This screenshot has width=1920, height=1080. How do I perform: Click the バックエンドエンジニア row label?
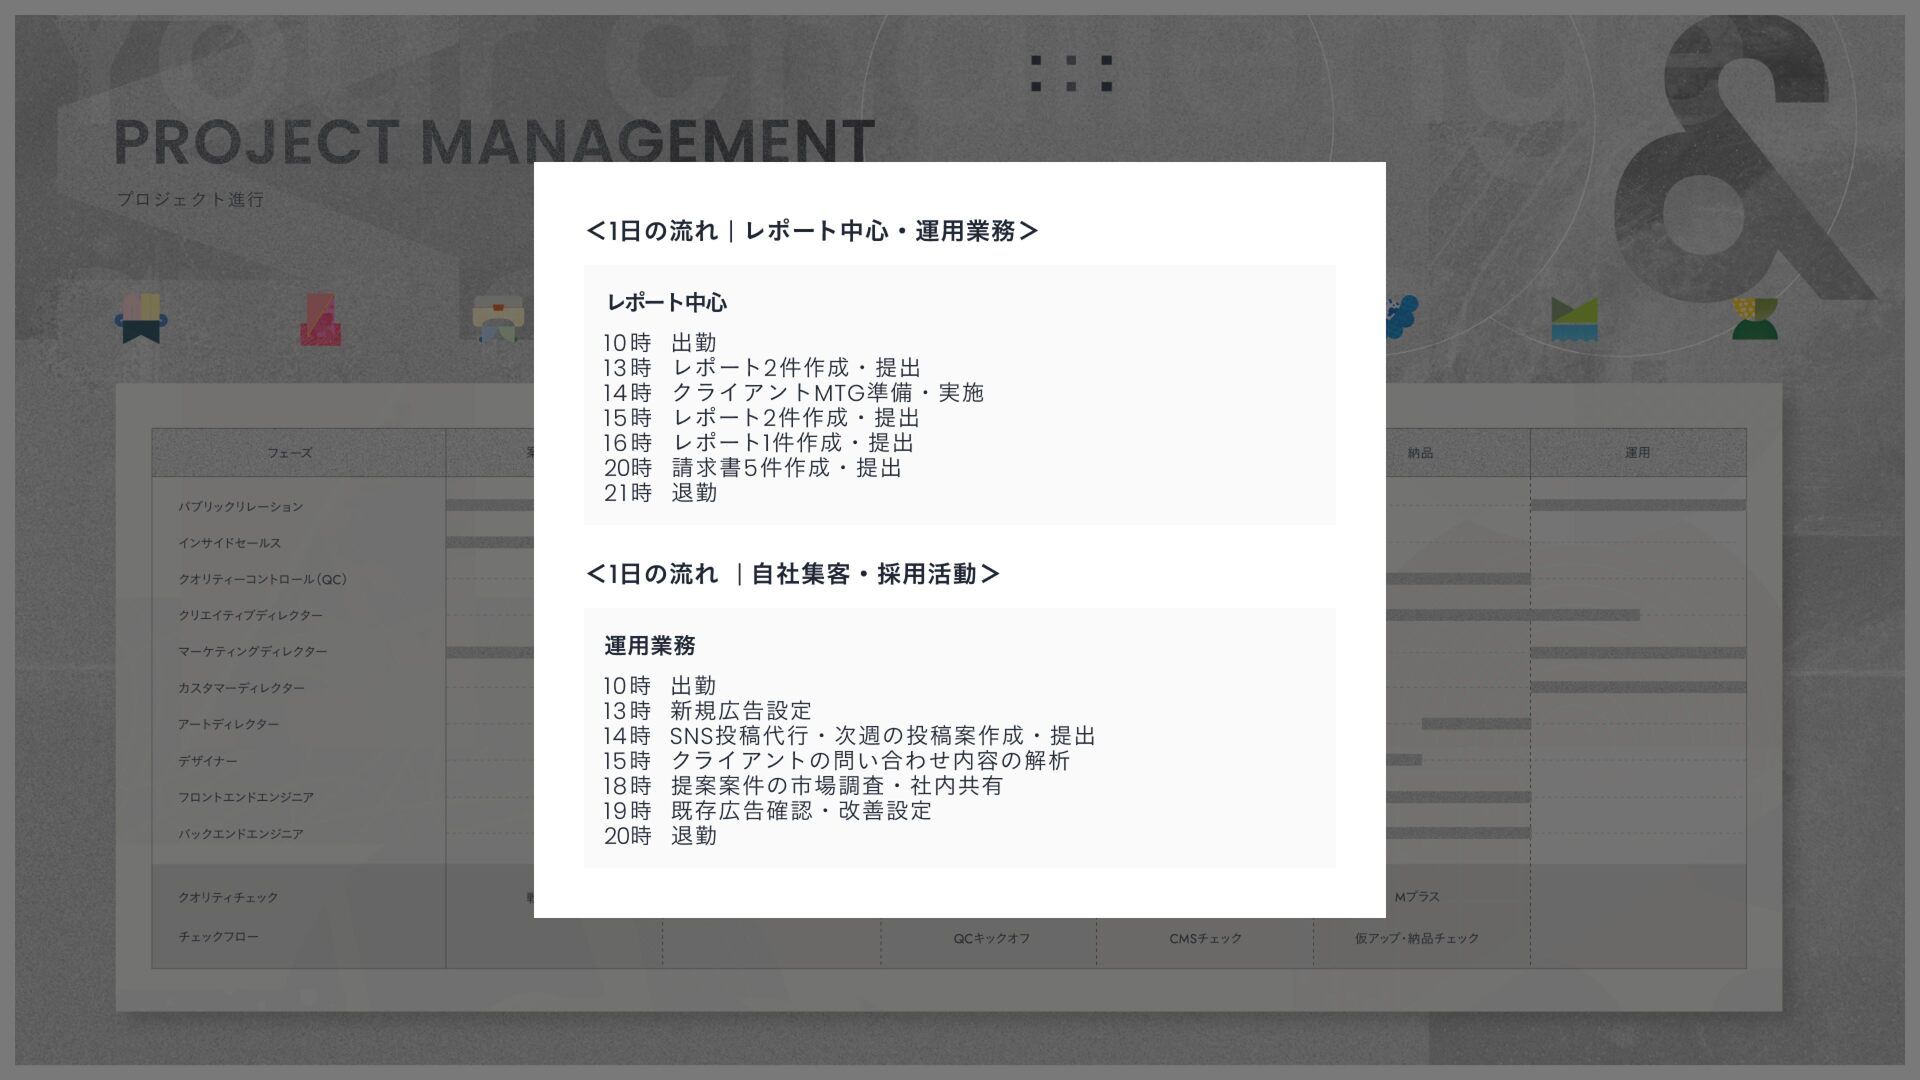240,834
